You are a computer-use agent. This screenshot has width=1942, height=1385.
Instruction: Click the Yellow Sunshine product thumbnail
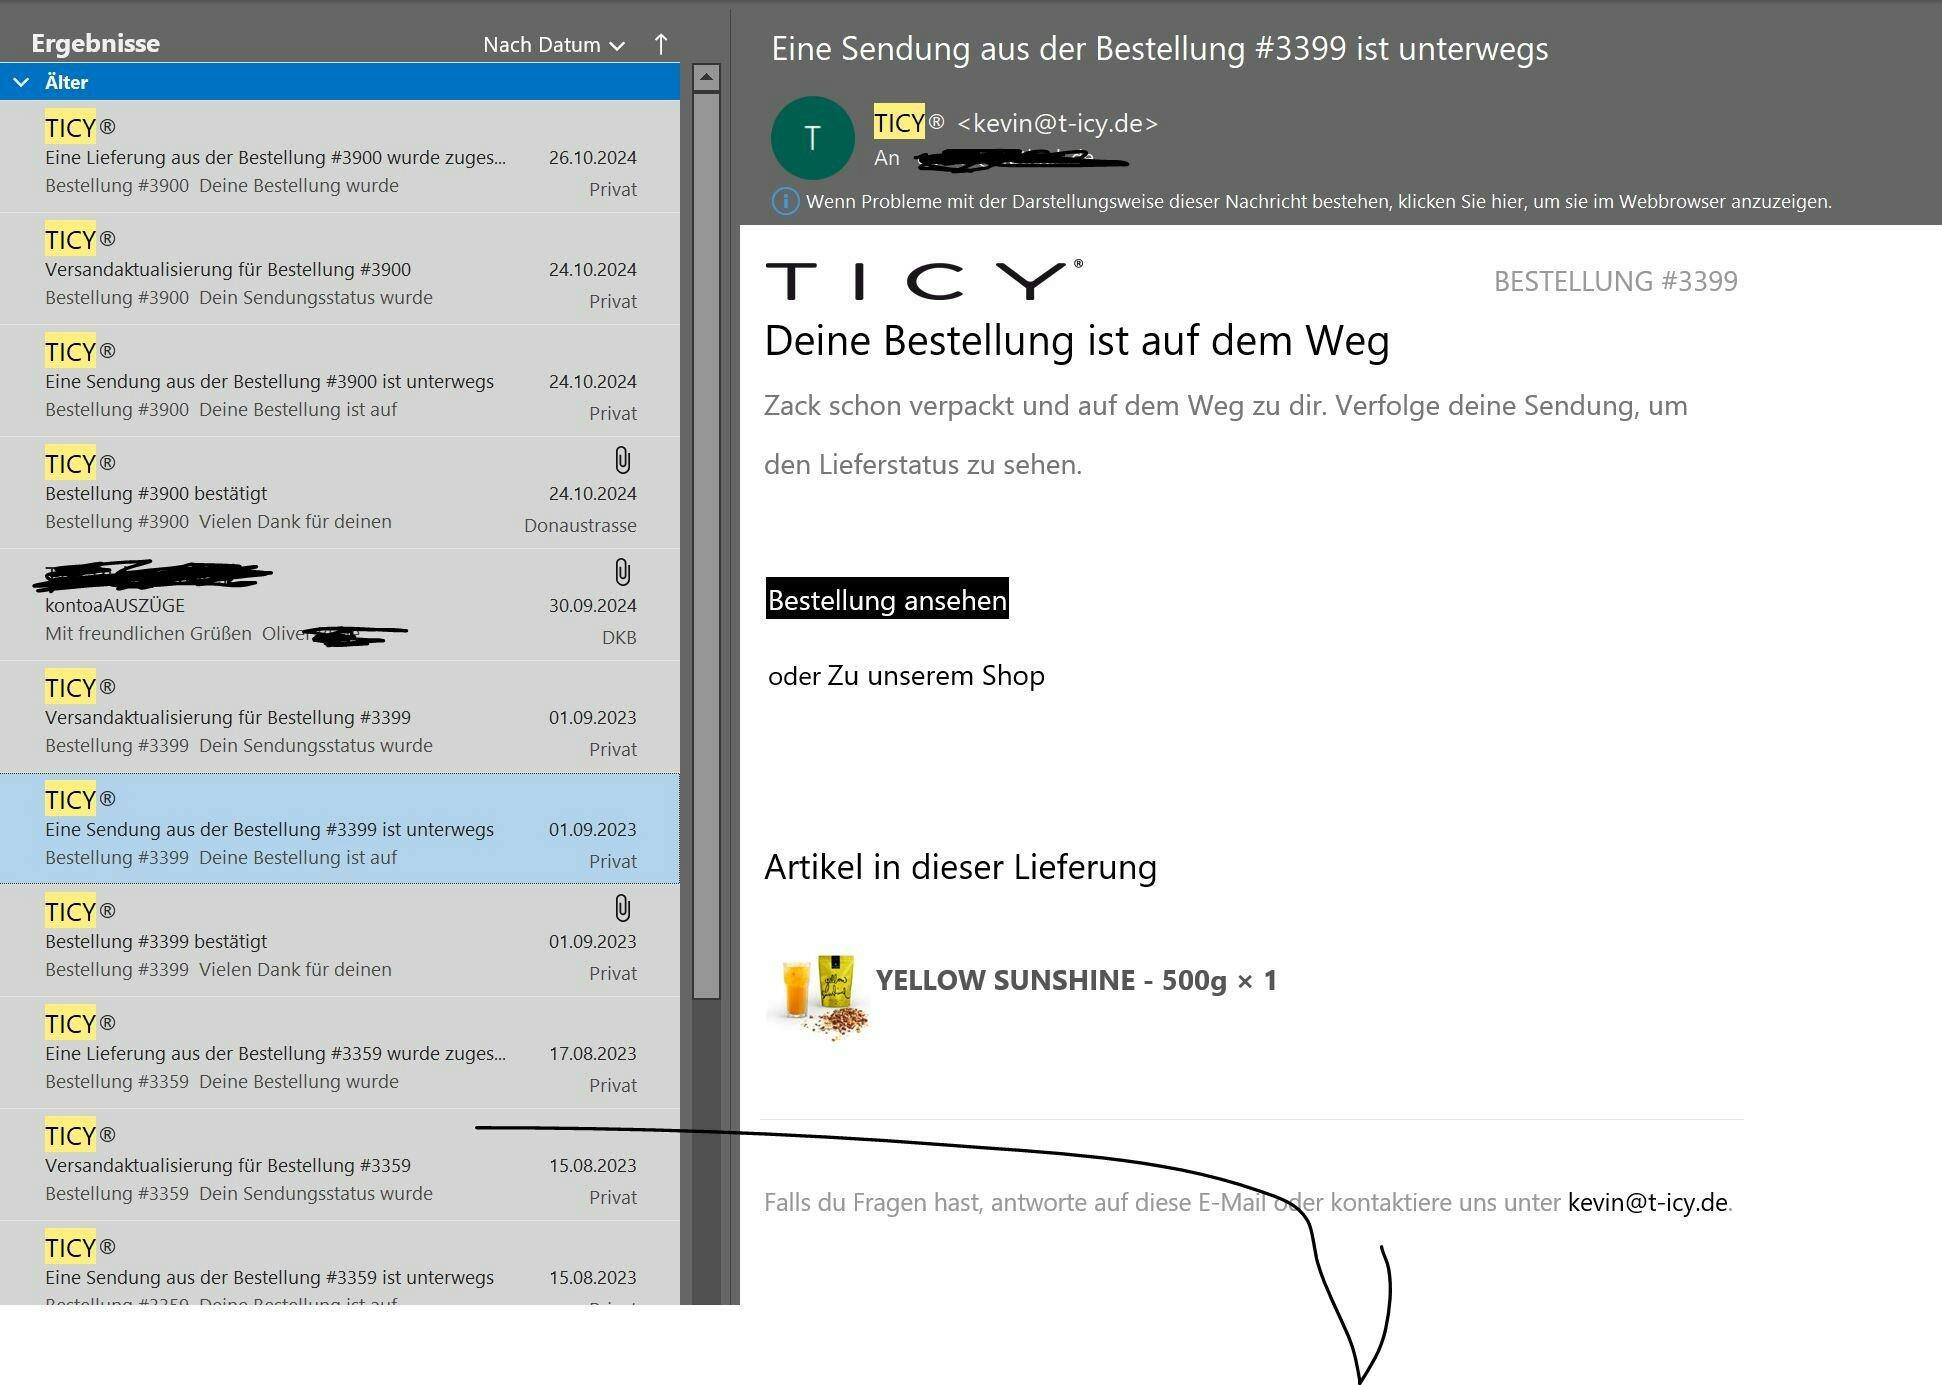coord(818,996)
